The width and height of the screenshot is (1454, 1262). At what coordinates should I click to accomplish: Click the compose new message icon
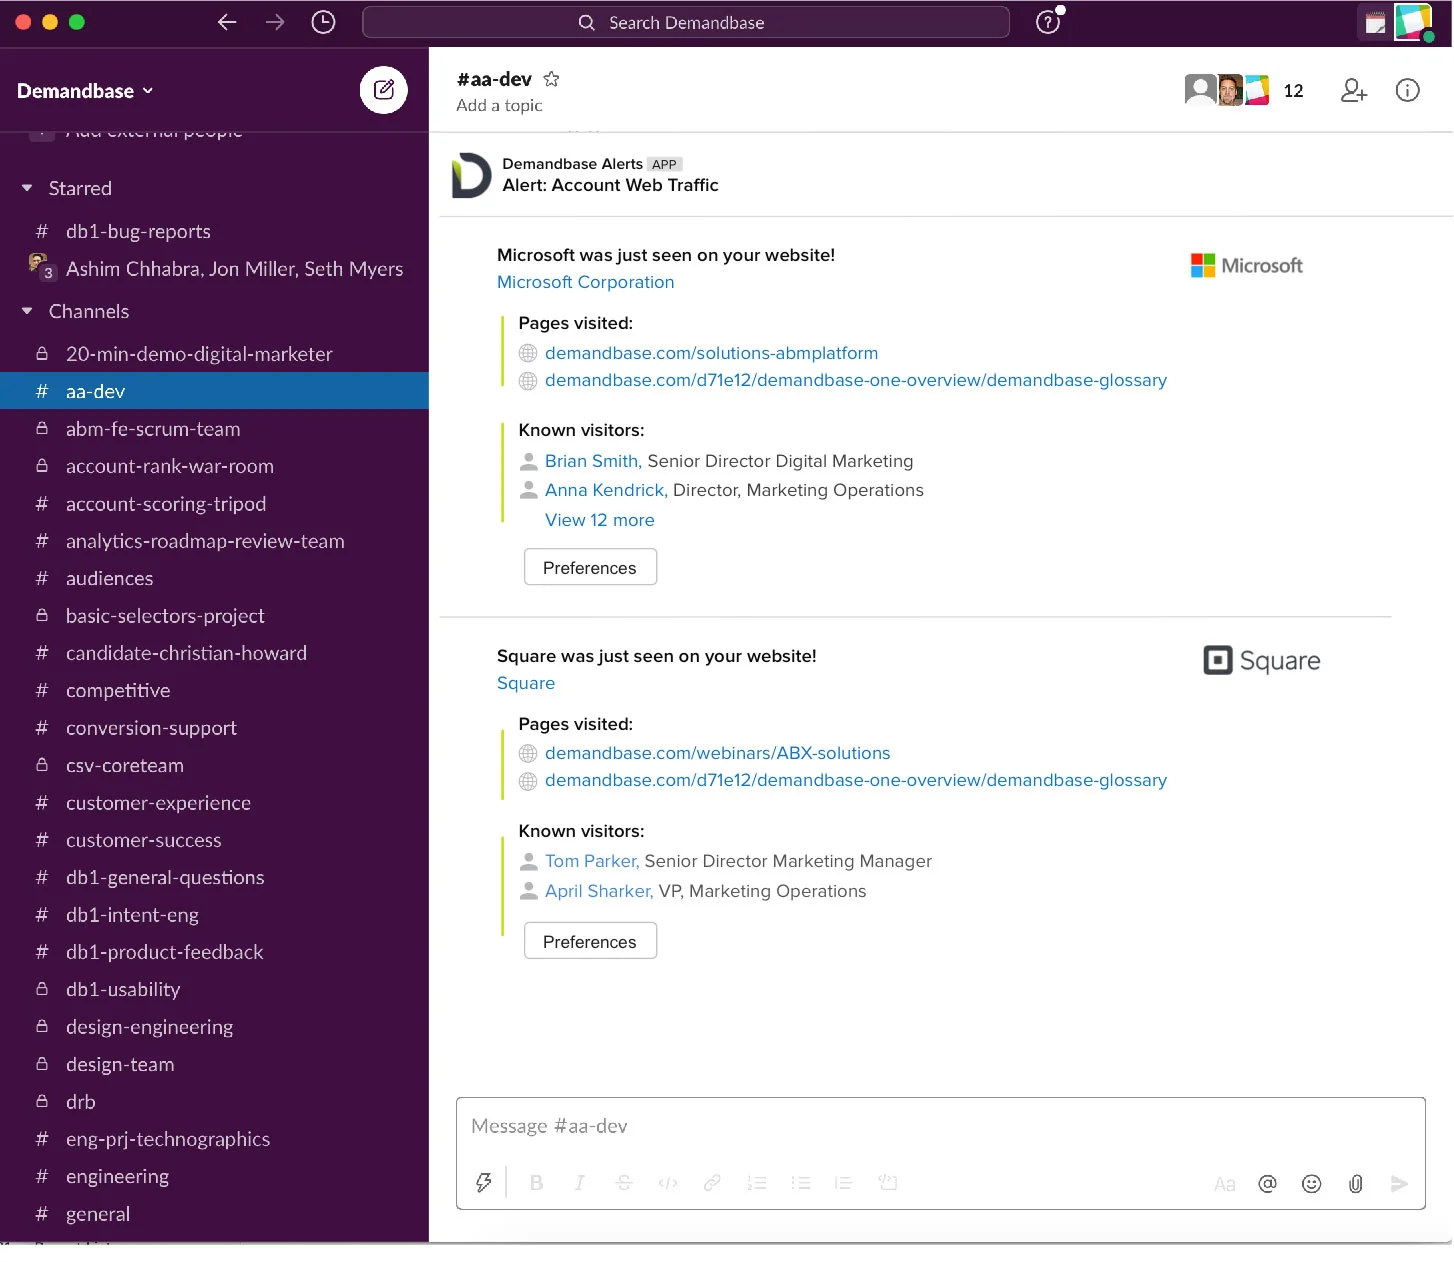(x=384, y=90)
